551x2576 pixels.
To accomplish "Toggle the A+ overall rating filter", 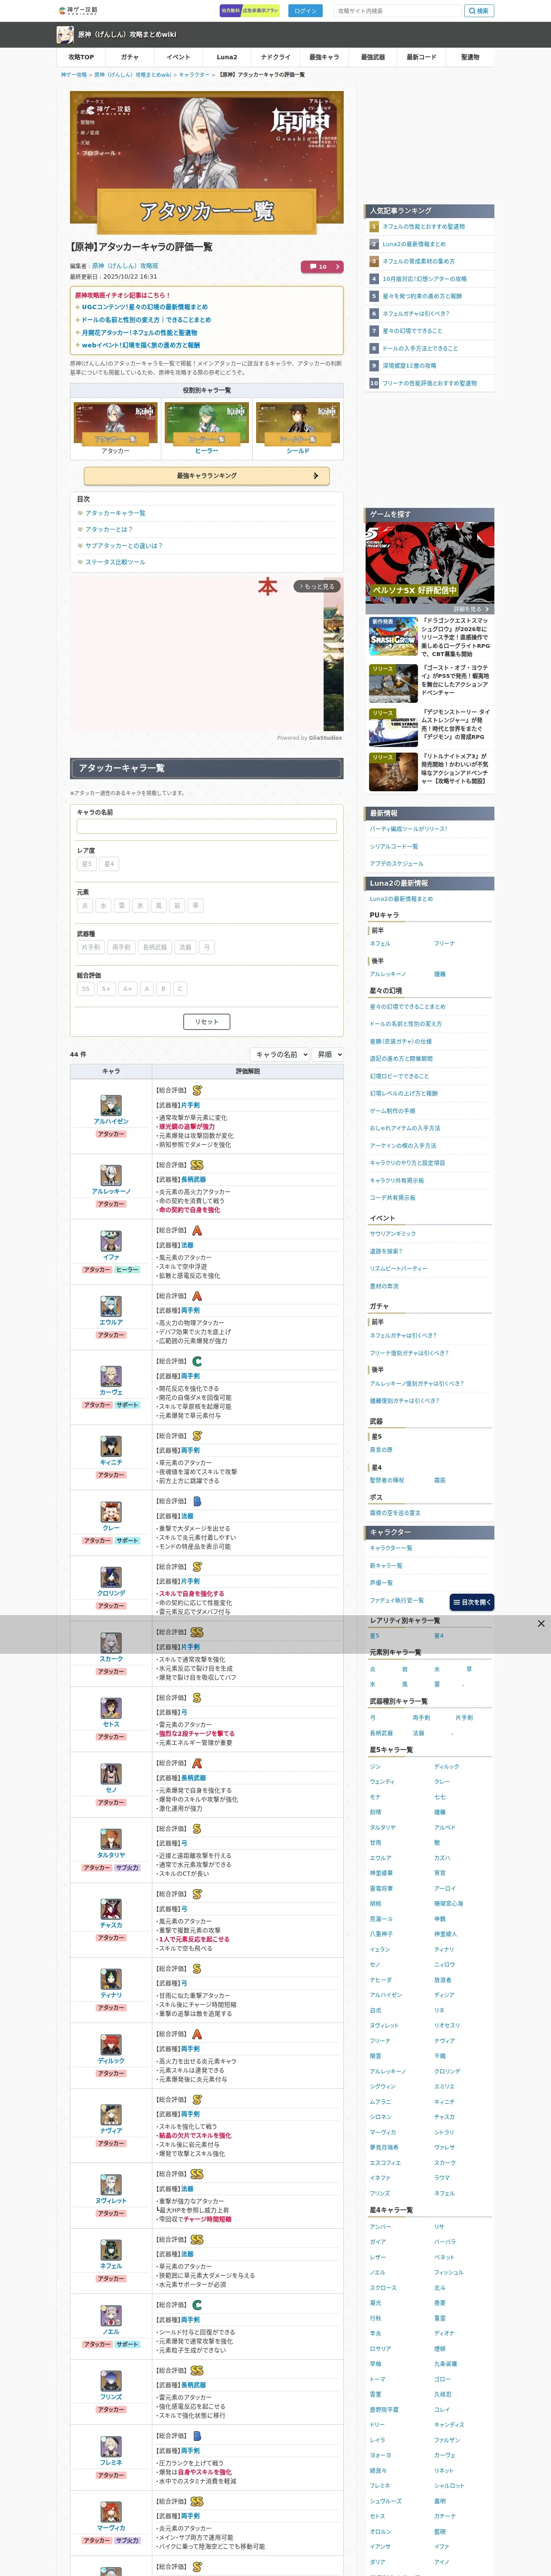I will coord(127,989).
